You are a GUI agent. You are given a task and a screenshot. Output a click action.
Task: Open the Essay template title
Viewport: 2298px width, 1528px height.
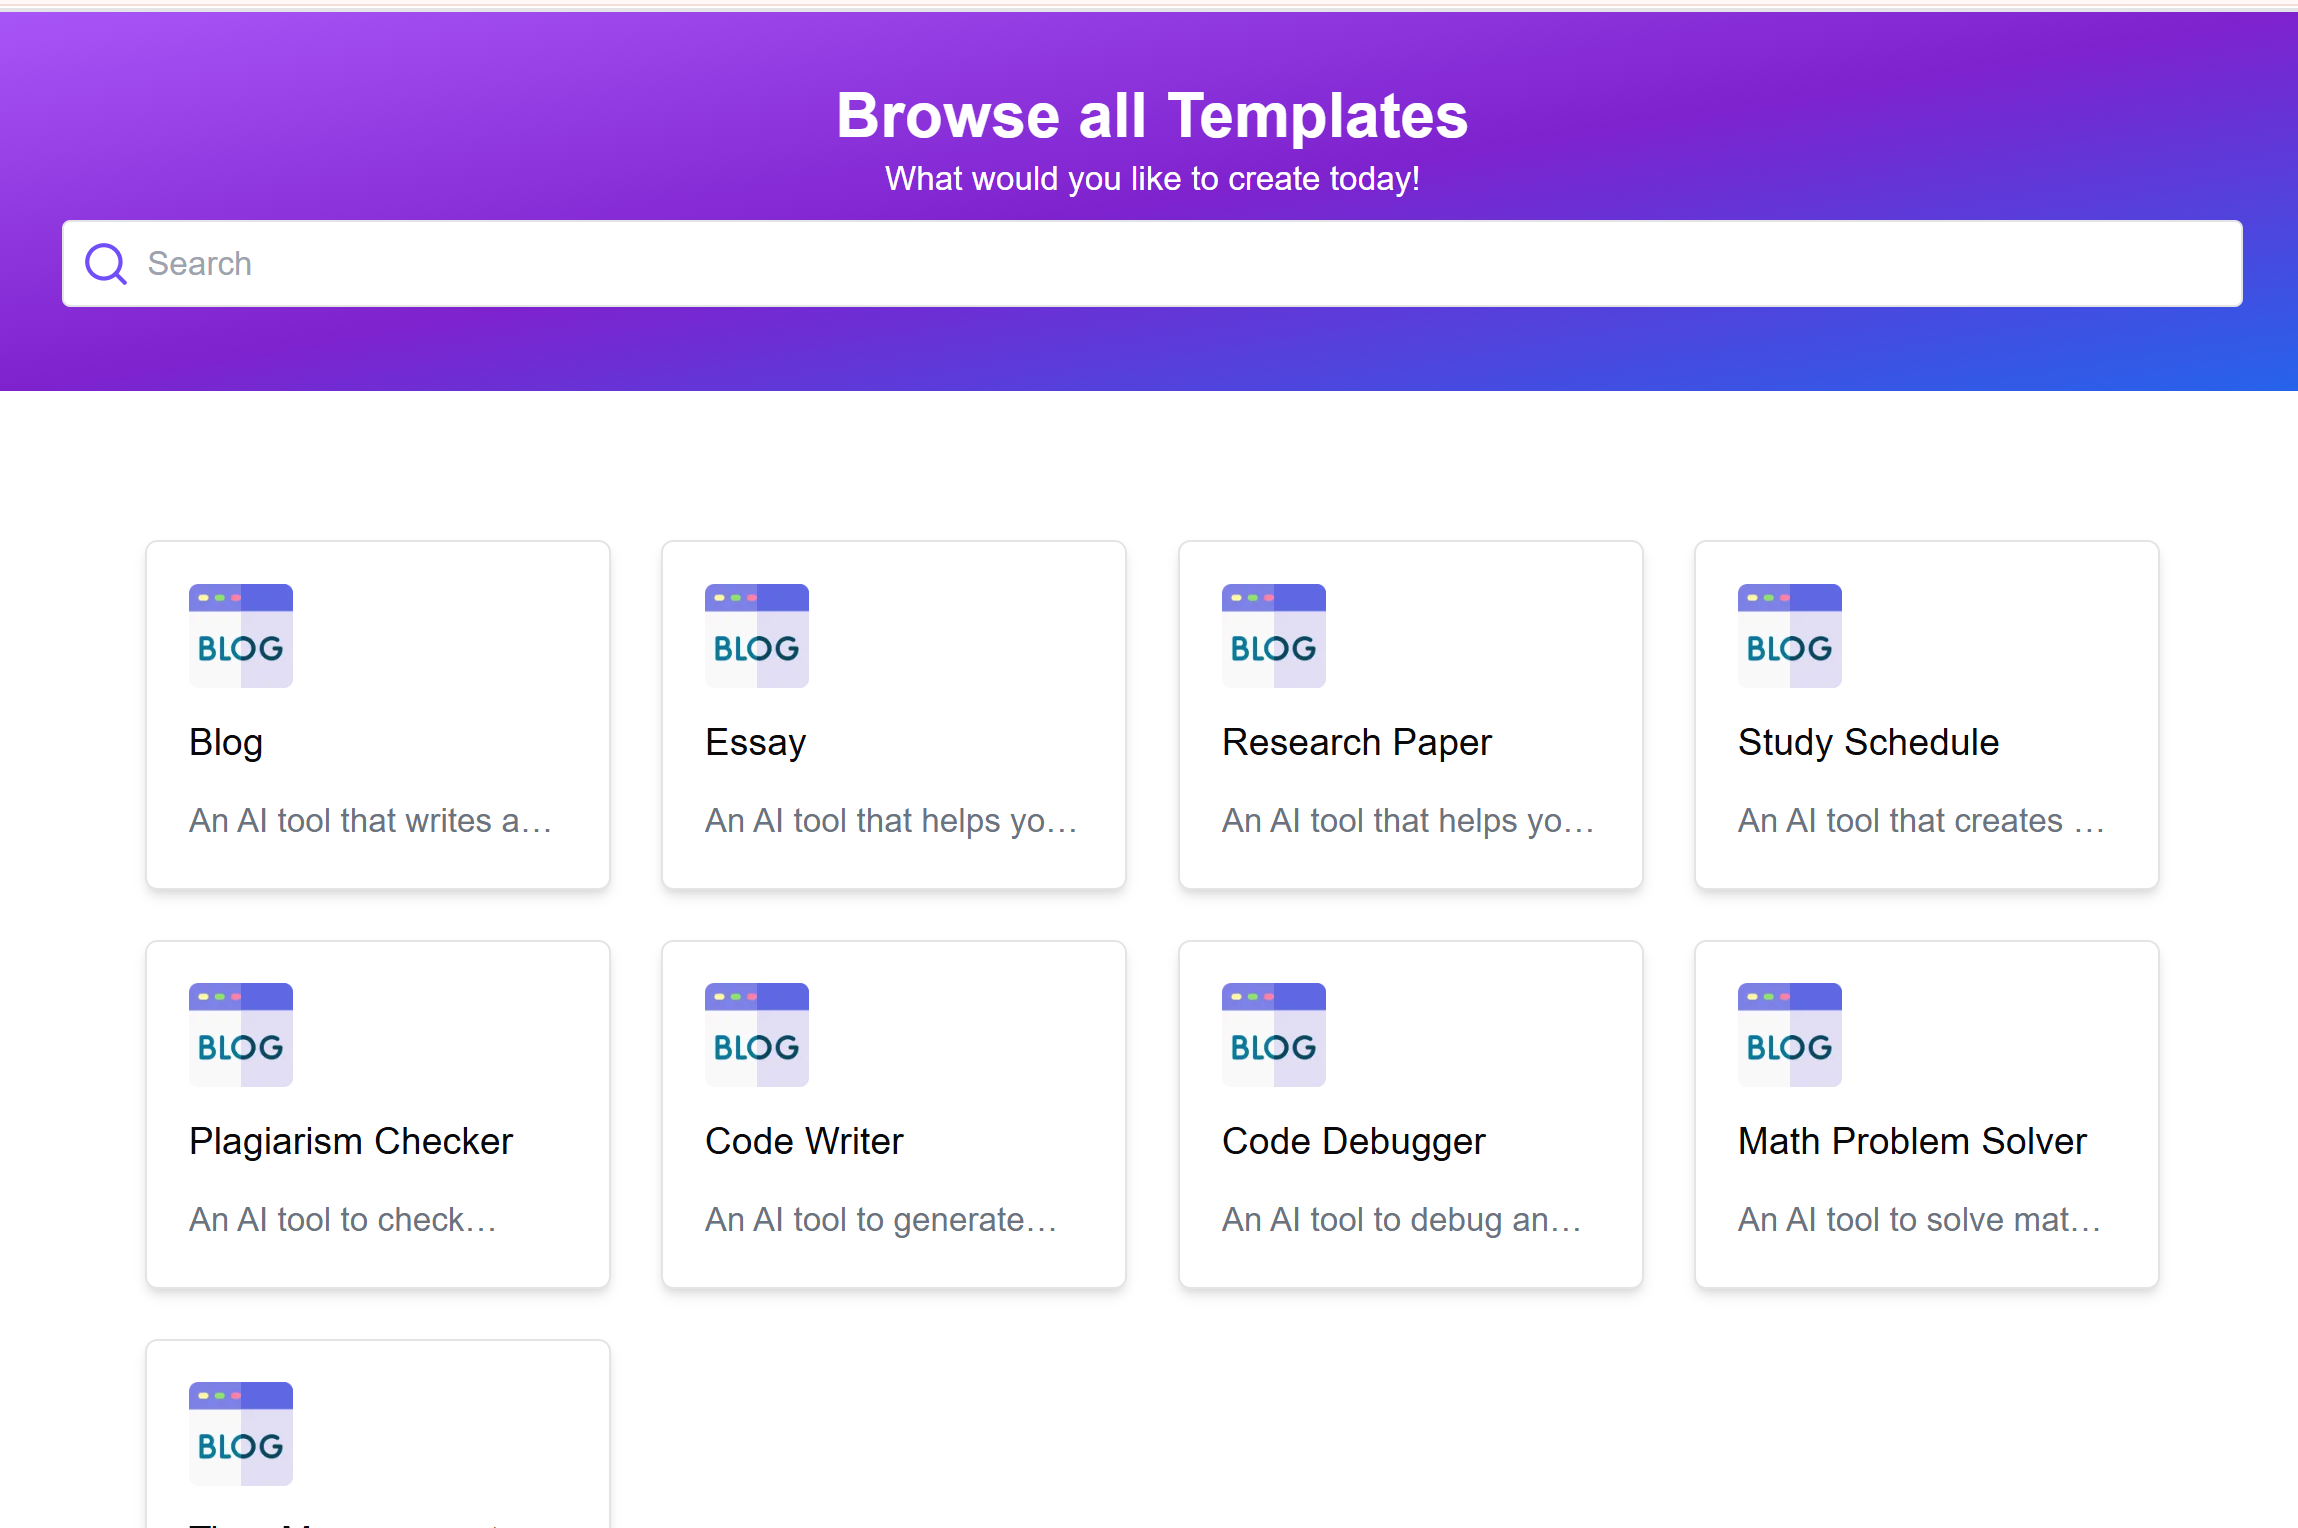point(755,743)
